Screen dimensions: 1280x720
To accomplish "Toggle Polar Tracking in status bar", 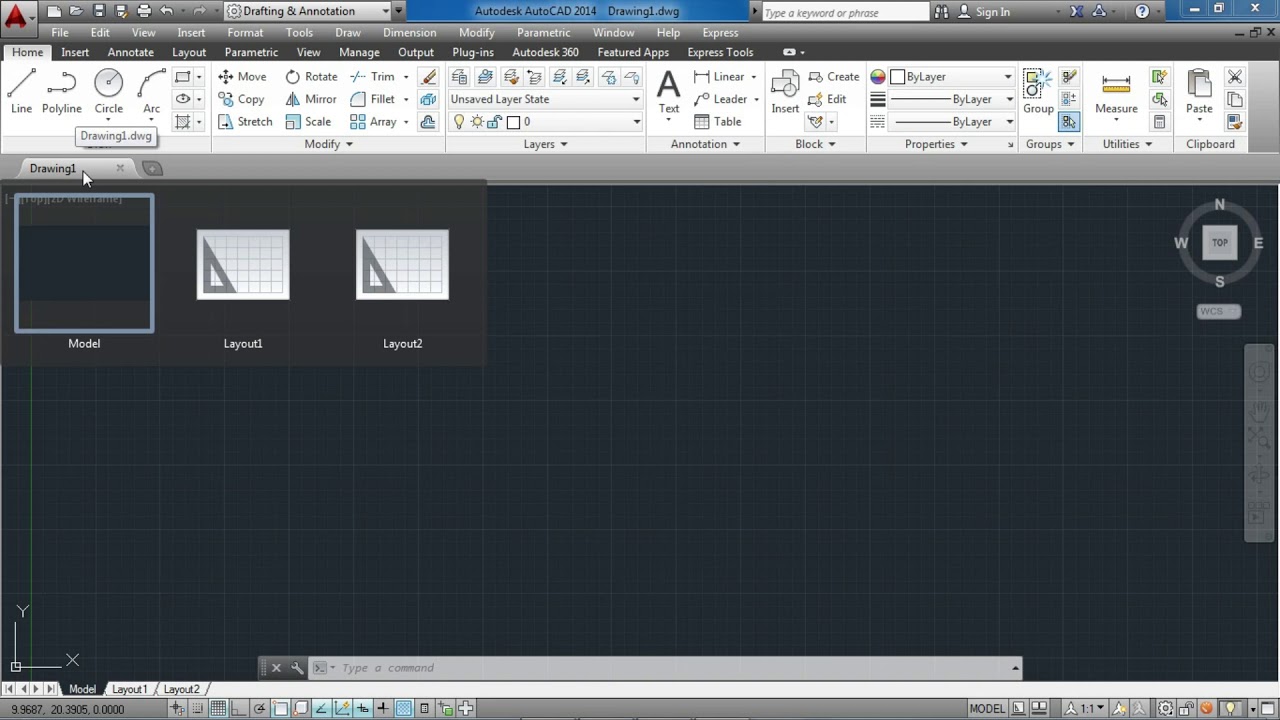I will point(259,709).
